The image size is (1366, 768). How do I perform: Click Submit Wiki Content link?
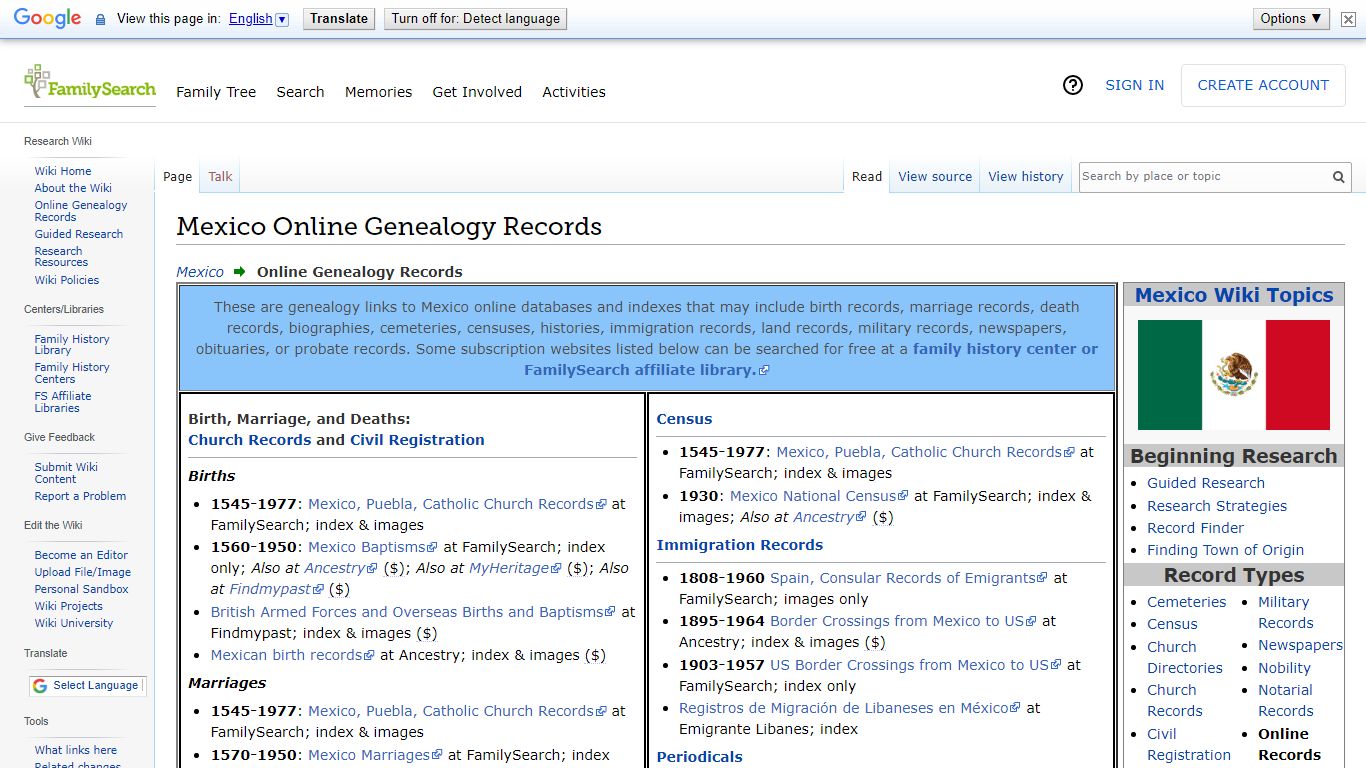pos(66,473)
